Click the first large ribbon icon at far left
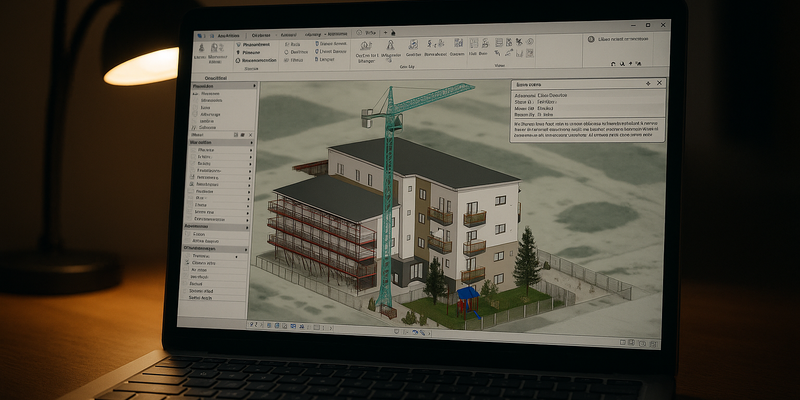The image size is (800, 400). point(201,47)
